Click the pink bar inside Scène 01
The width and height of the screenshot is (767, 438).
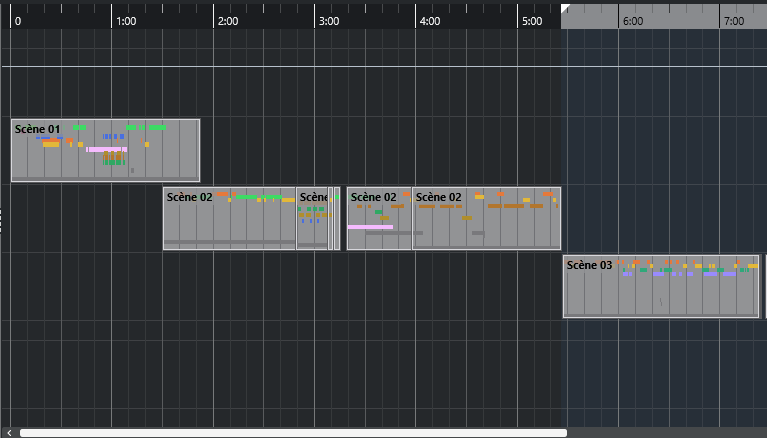(107, 149)
